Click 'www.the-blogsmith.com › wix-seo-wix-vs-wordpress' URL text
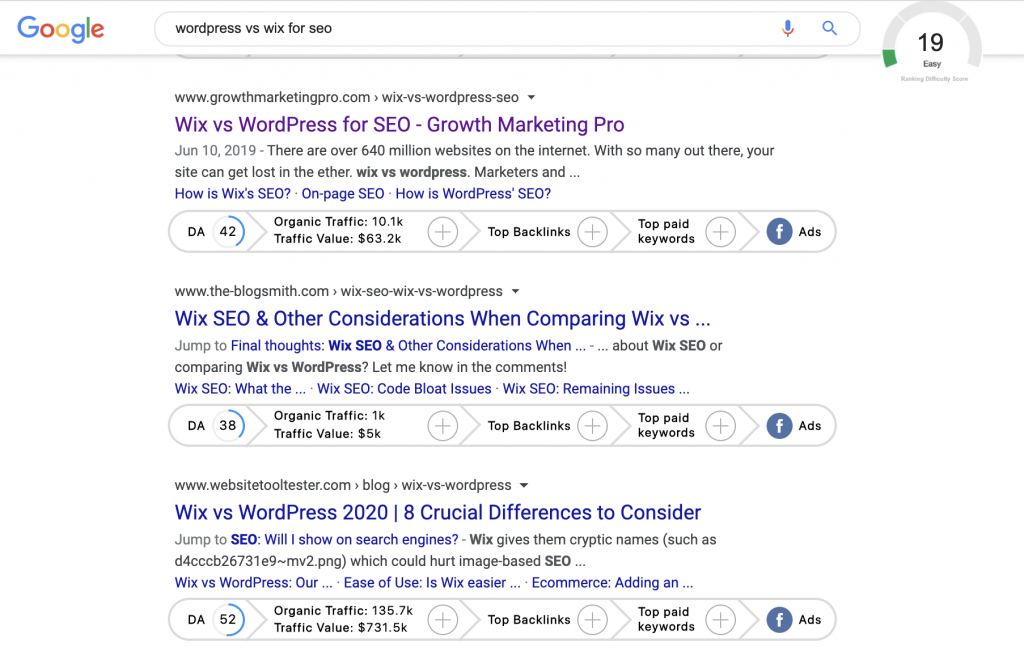The height and width of the screenshot is (651, 1024). [x=338, y=291]
